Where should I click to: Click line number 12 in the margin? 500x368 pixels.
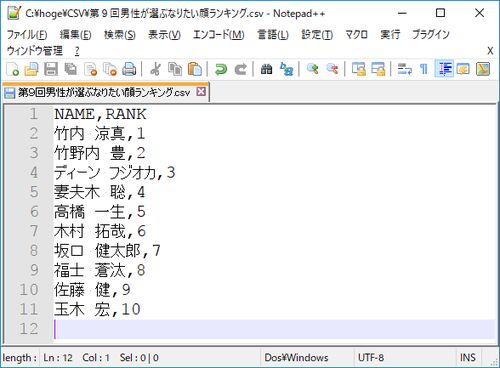(x=29, y=329)
